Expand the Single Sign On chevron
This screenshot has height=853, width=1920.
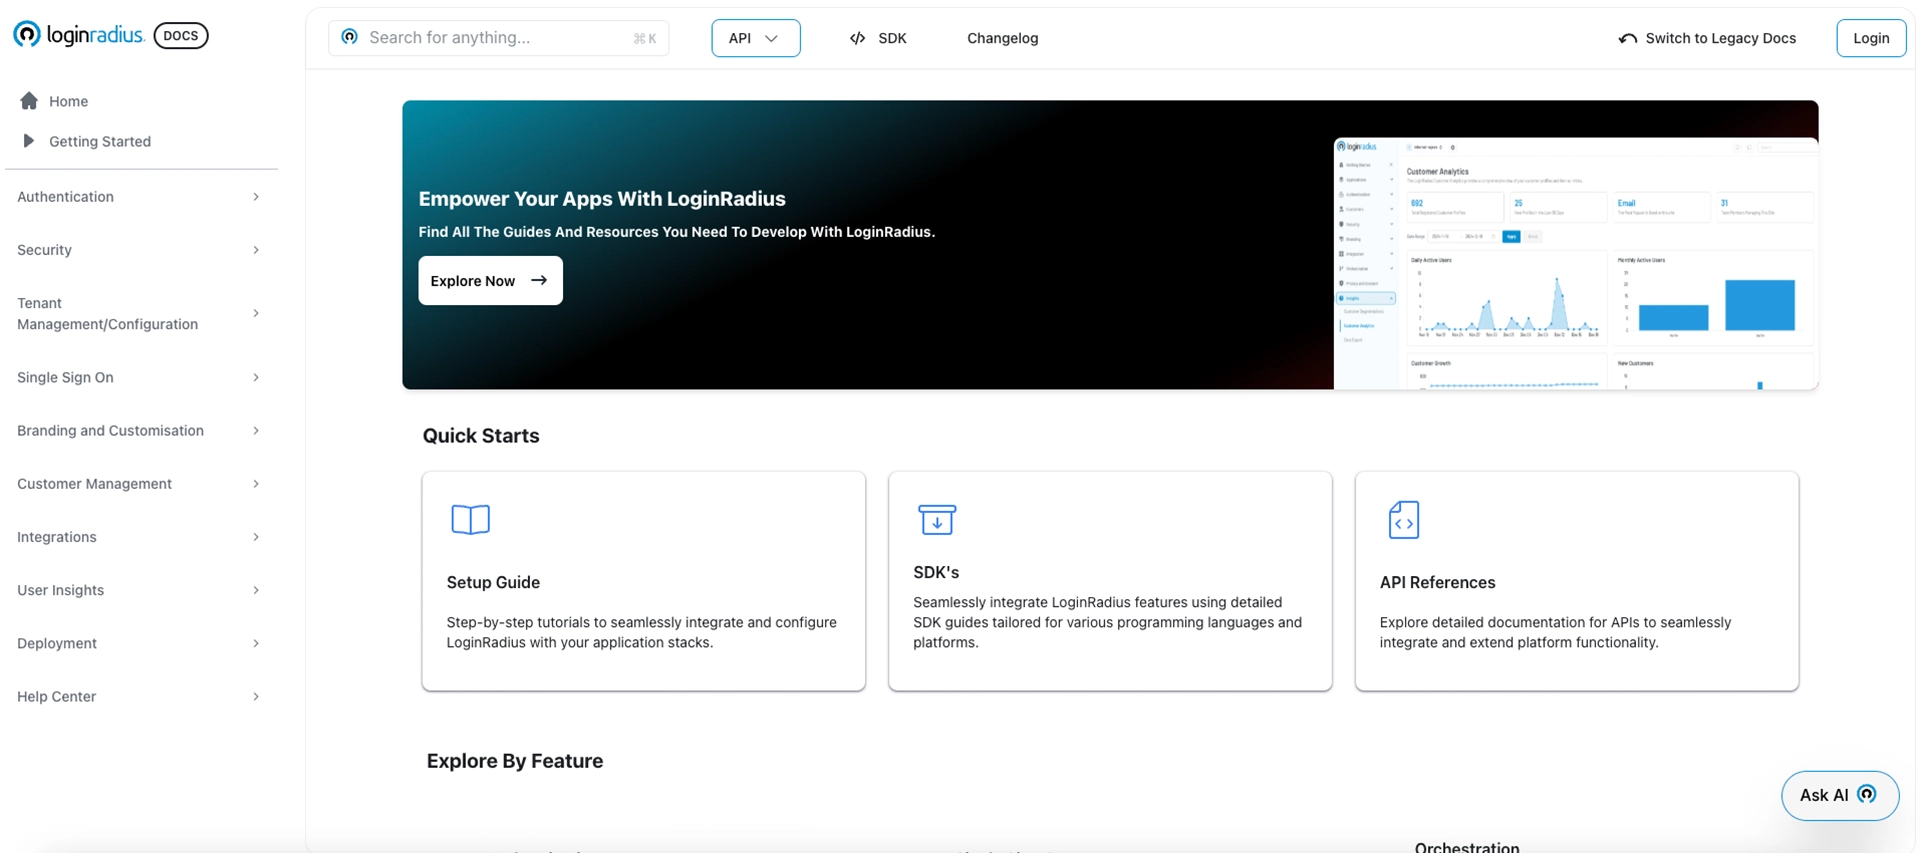pos(256,377)
